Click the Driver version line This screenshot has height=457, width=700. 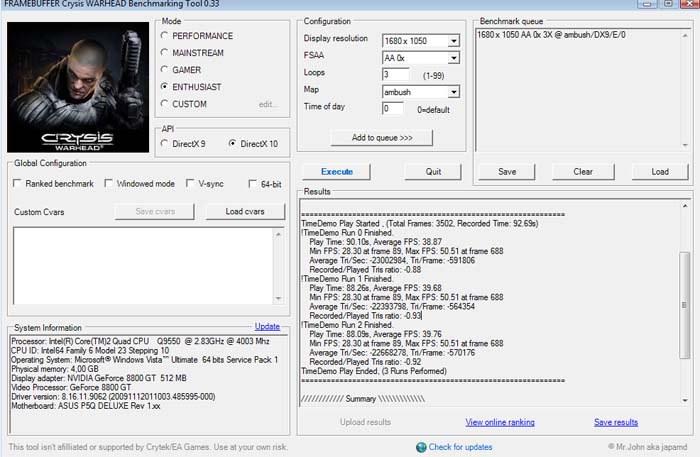113,397
